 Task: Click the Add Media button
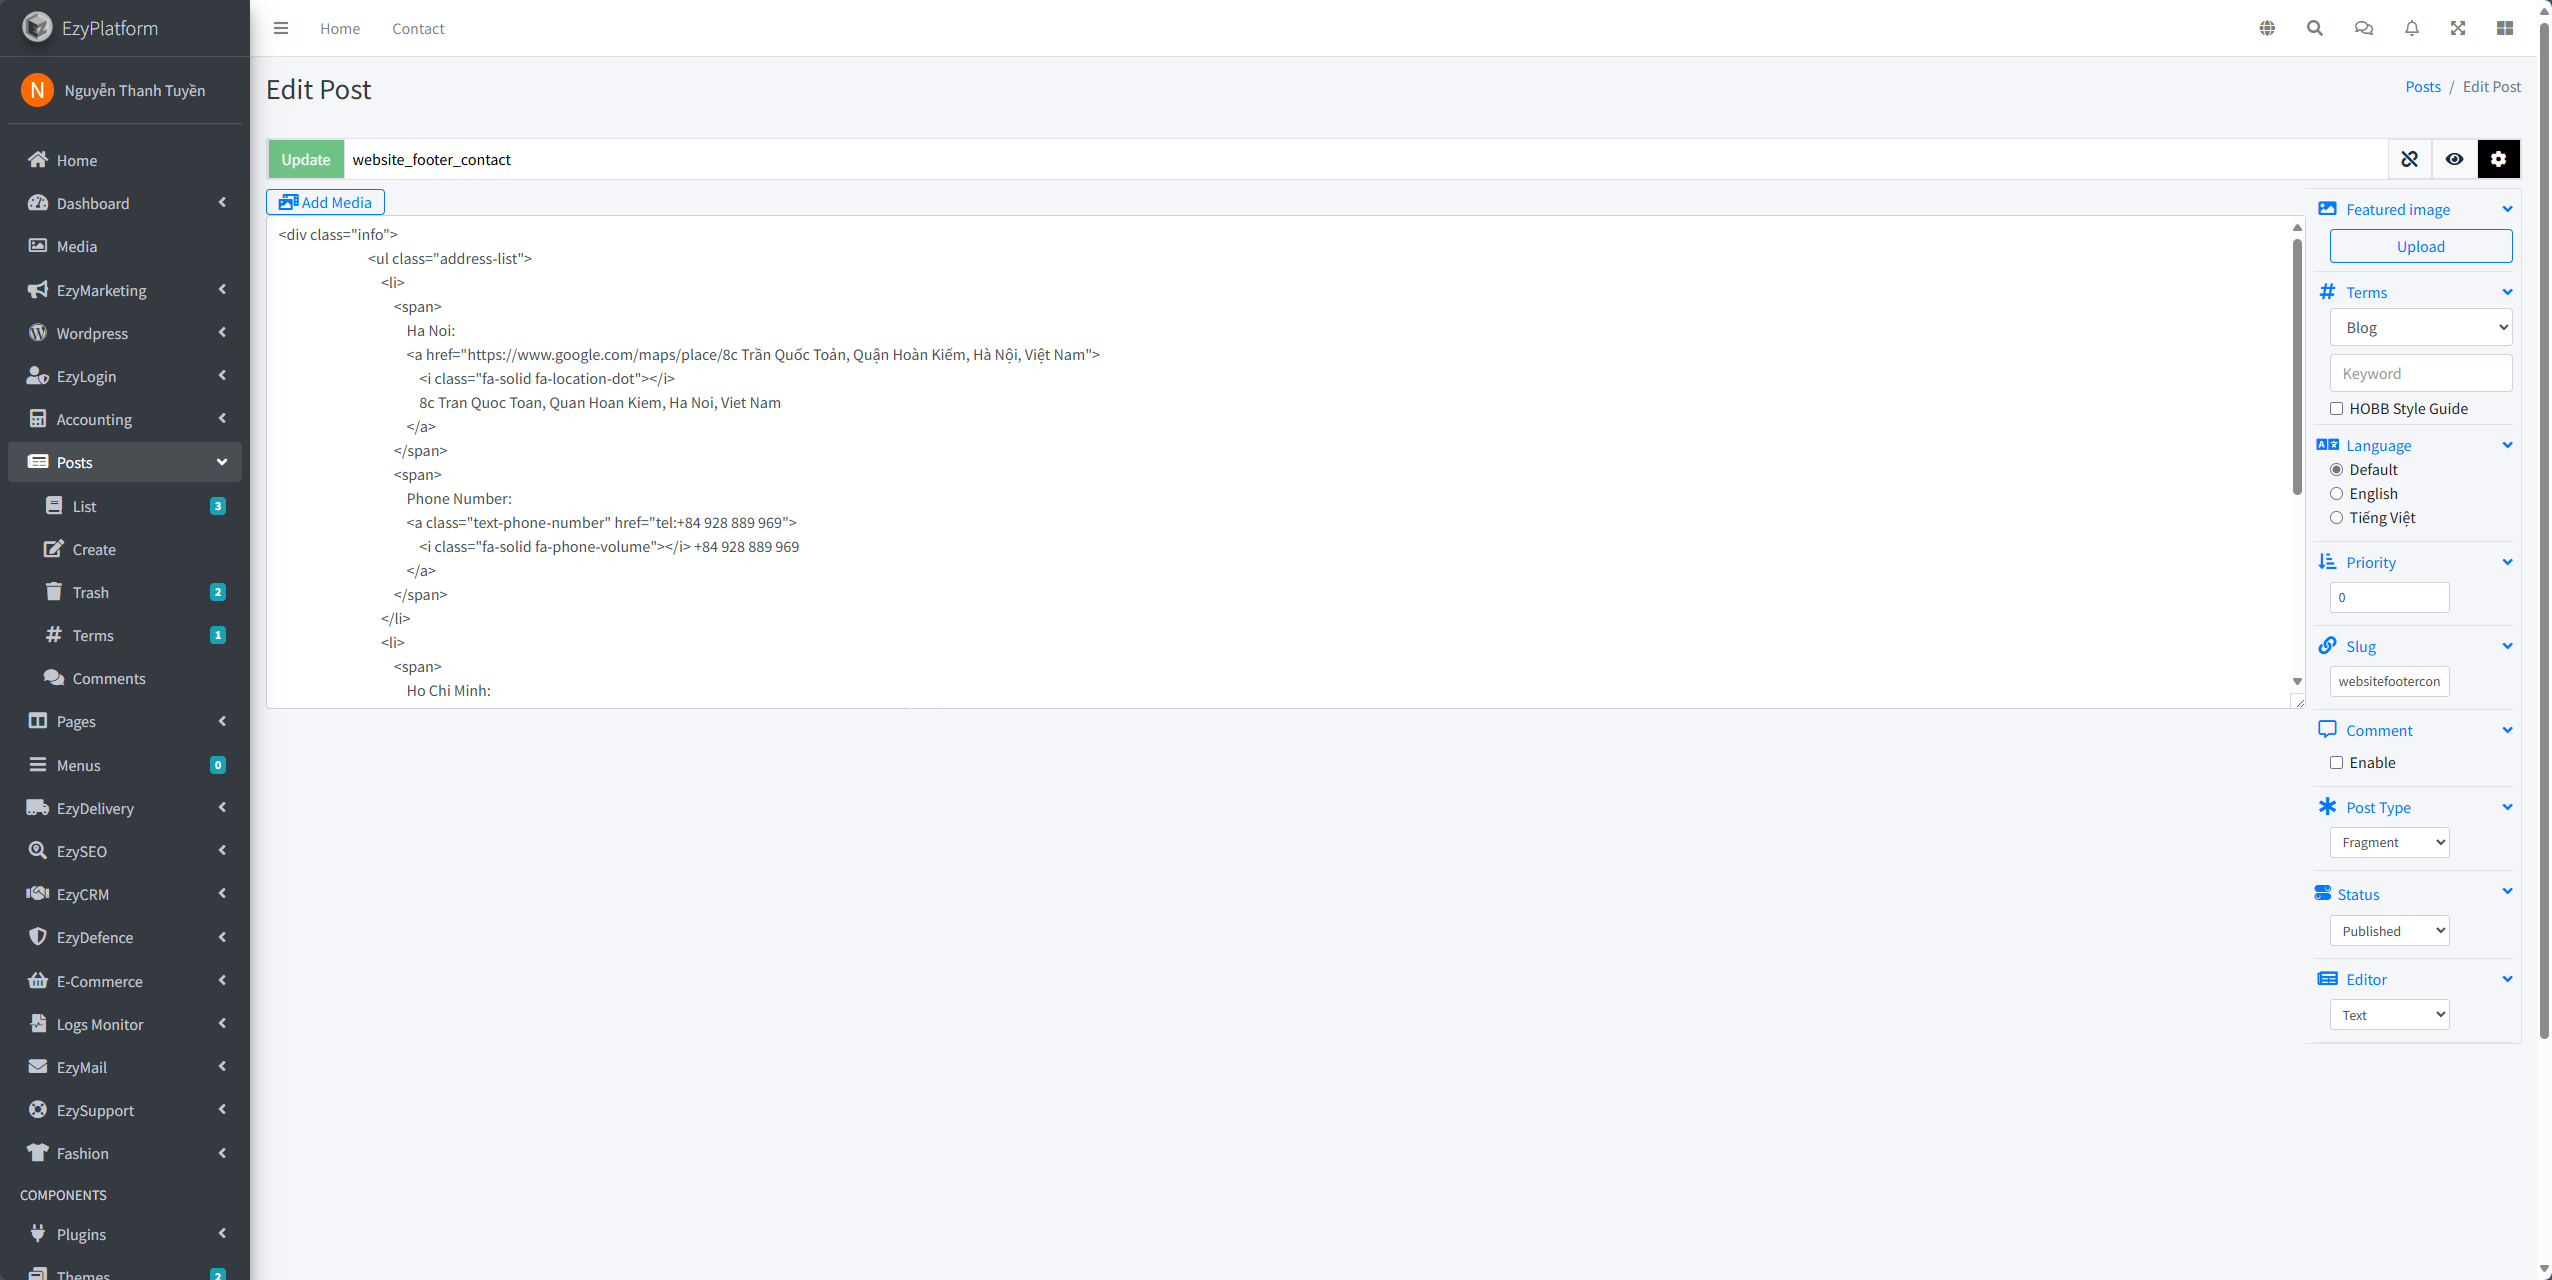[325, 202]
